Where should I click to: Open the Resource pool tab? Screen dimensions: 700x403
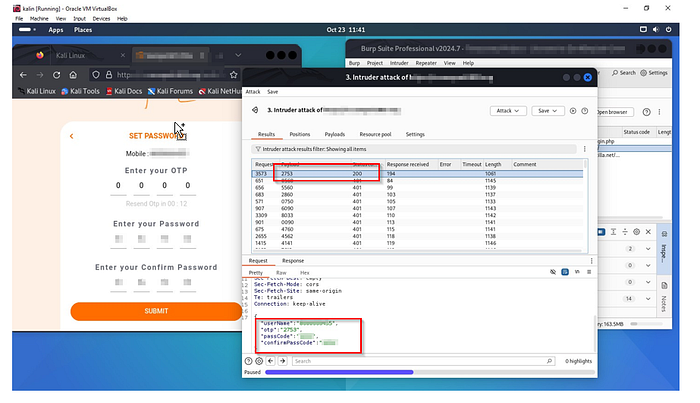375,134
